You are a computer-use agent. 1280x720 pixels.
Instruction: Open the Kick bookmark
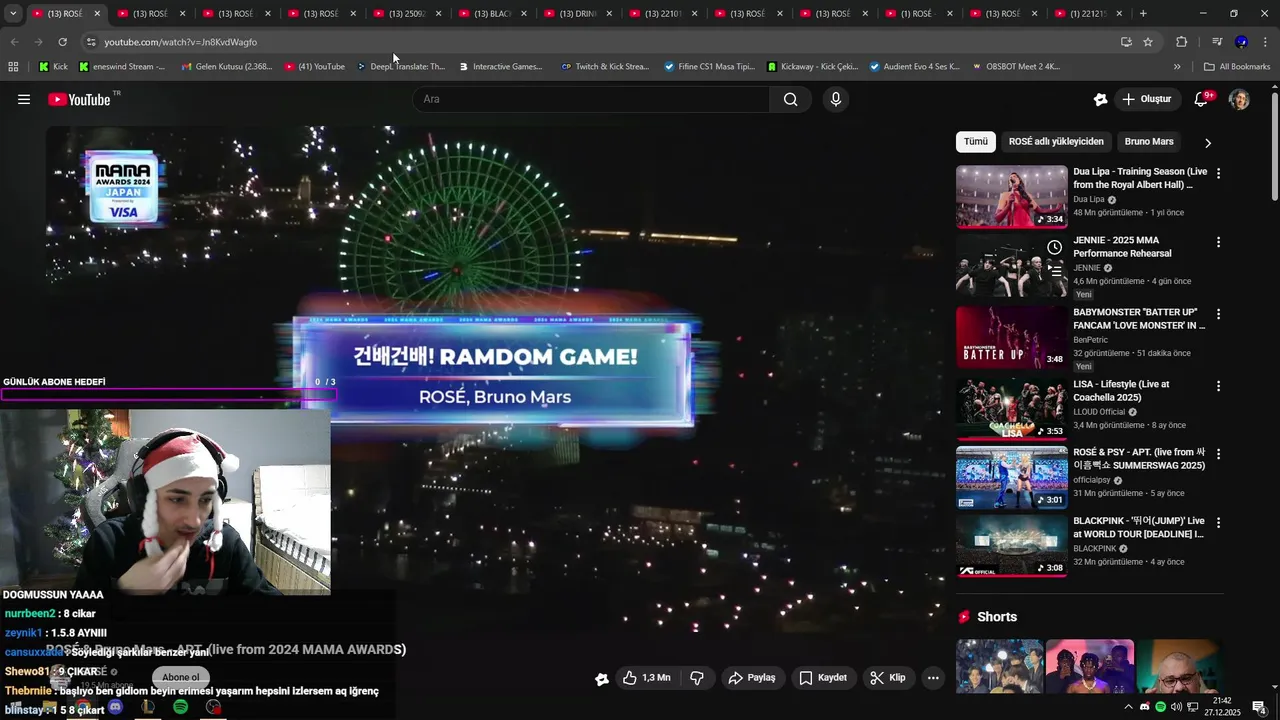click(x=53, y=67)
